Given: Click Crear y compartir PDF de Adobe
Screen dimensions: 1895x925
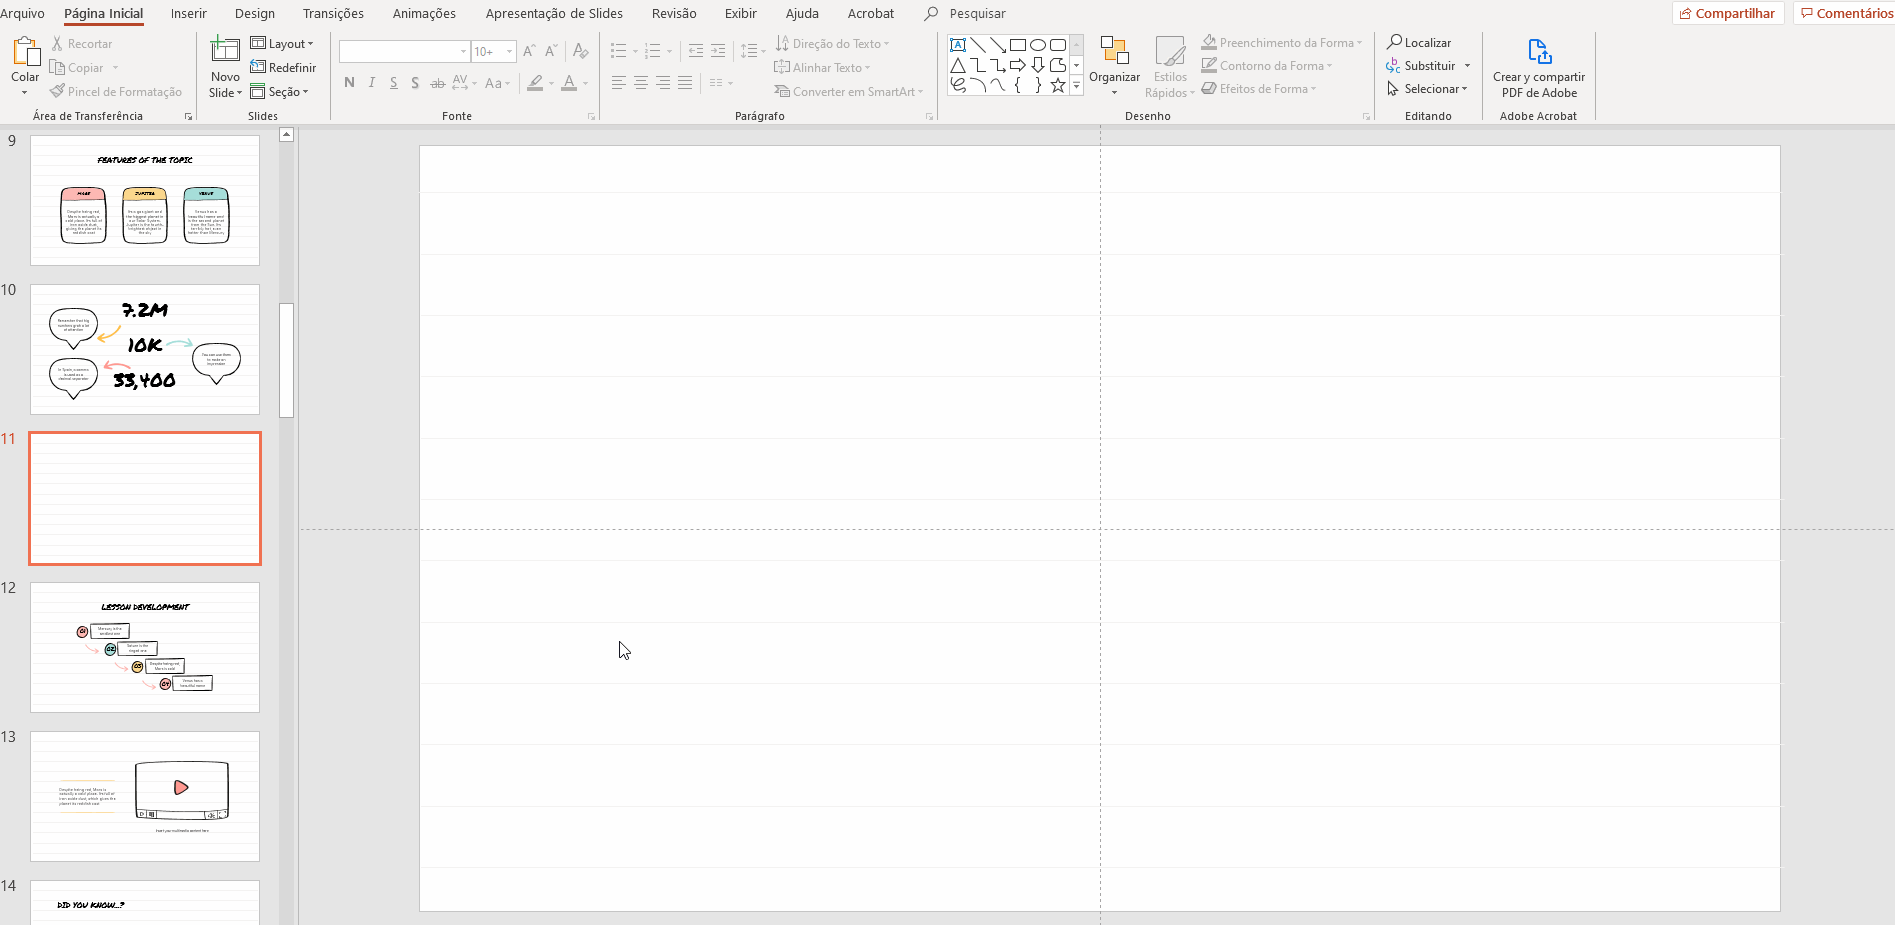Looking at the screenshot, I should (1539, 68).
